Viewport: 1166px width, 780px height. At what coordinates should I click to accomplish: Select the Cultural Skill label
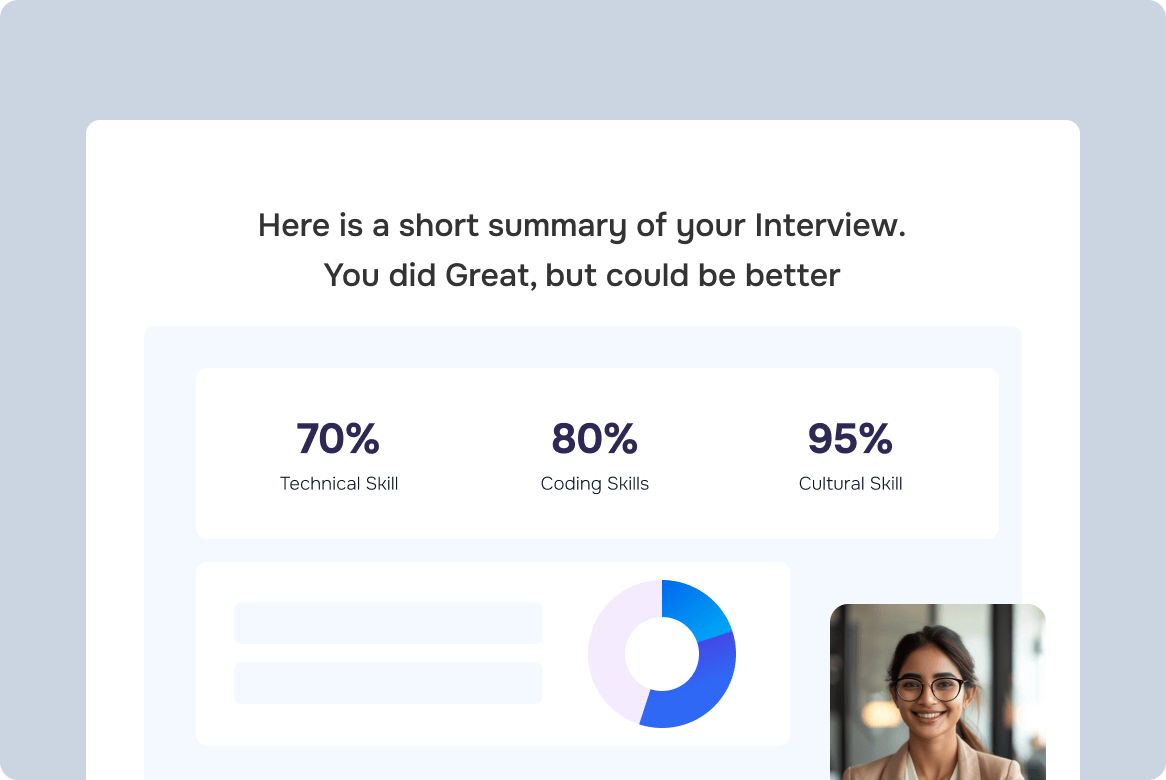click(x=850, y=483)
